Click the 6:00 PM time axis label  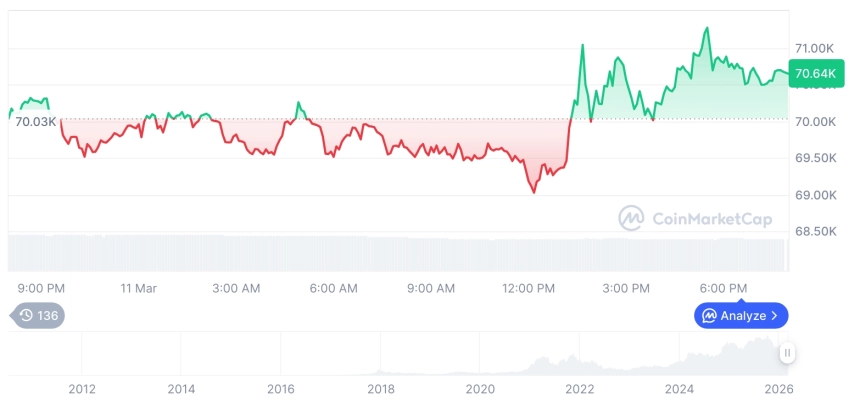[x=723, y=288]
